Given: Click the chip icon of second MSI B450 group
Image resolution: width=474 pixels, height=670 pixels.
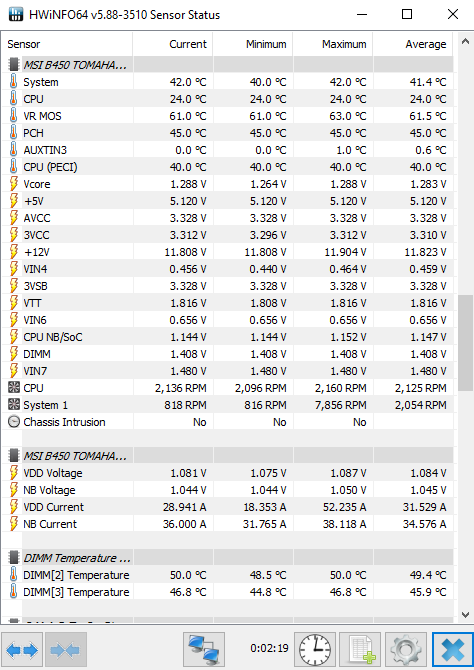Looking at the screenshot, I should (14, 455).
